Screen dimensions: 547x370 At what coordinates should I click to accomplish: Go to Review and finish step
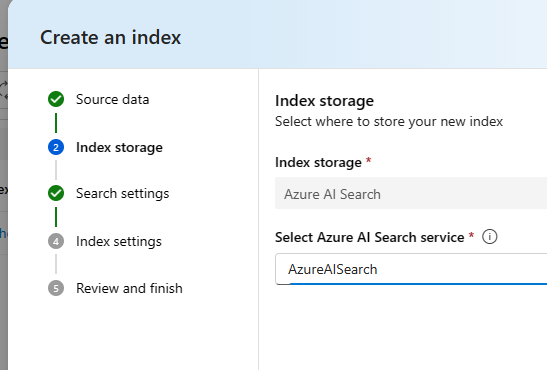point(129,288)
